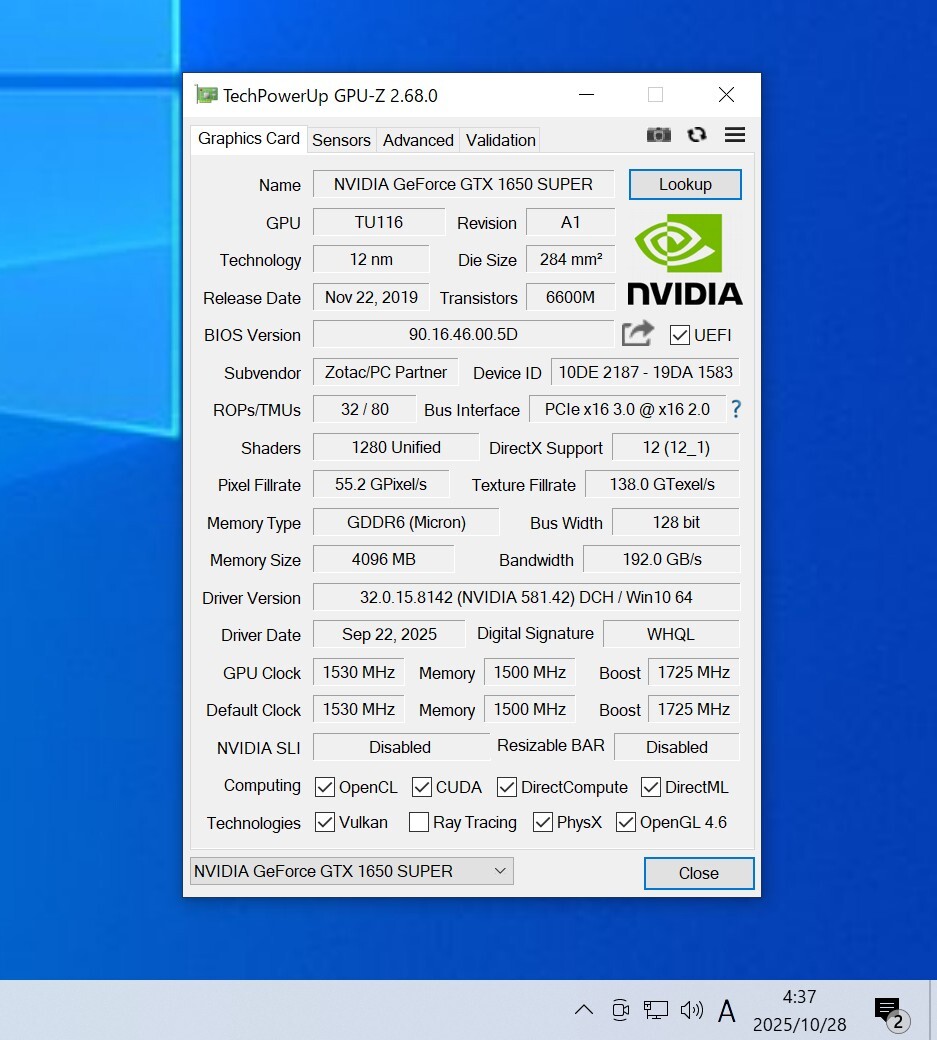This screenshot has width=937, height=1040.
Task: Click the Bus Interface question mark
Action: point(736,409)
